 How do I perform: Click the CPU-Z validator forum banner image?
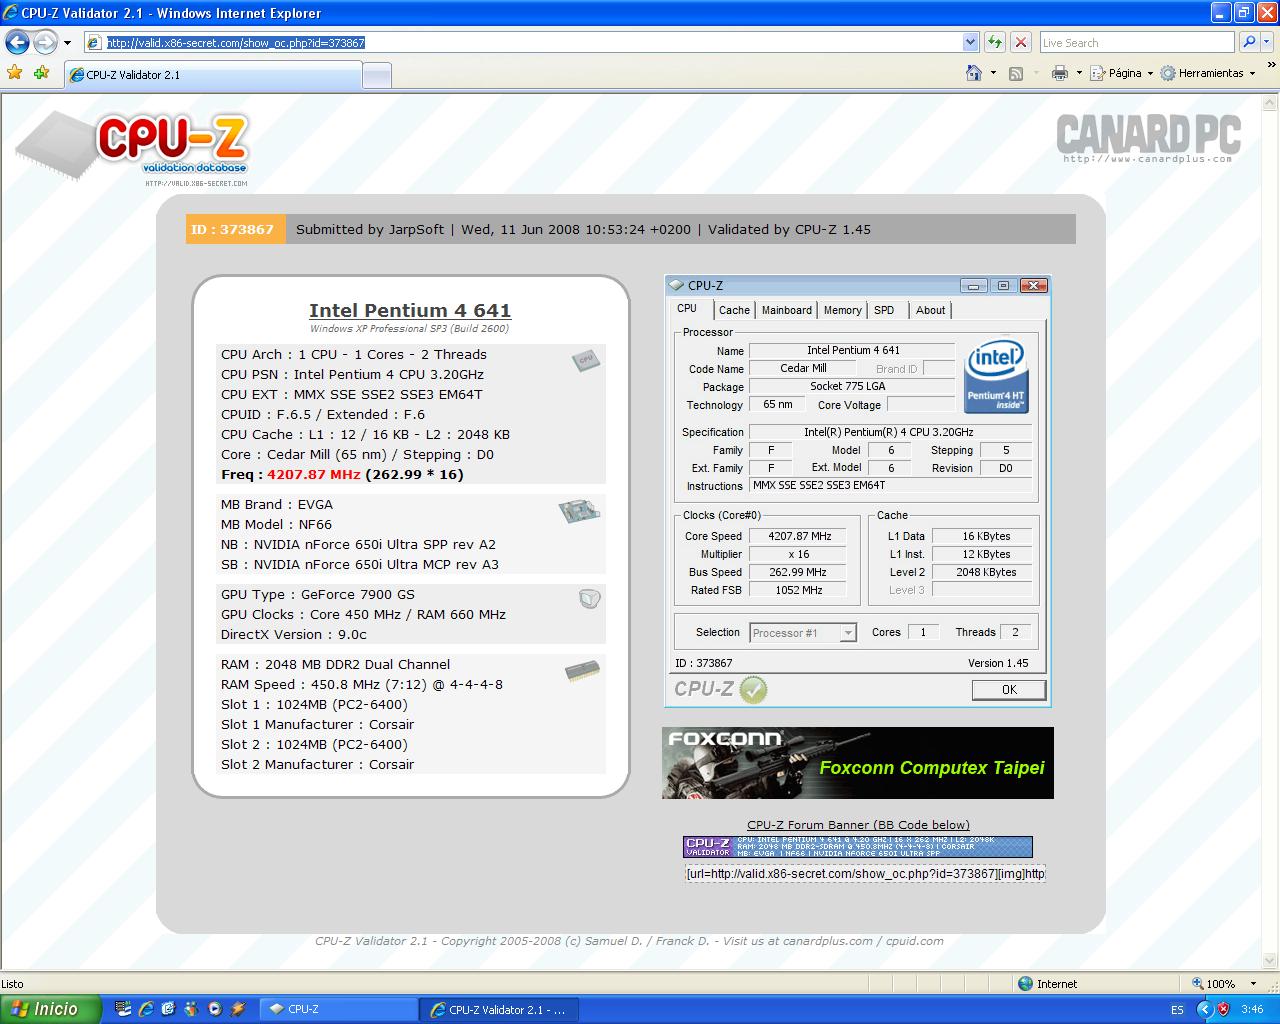pos(858,847)
